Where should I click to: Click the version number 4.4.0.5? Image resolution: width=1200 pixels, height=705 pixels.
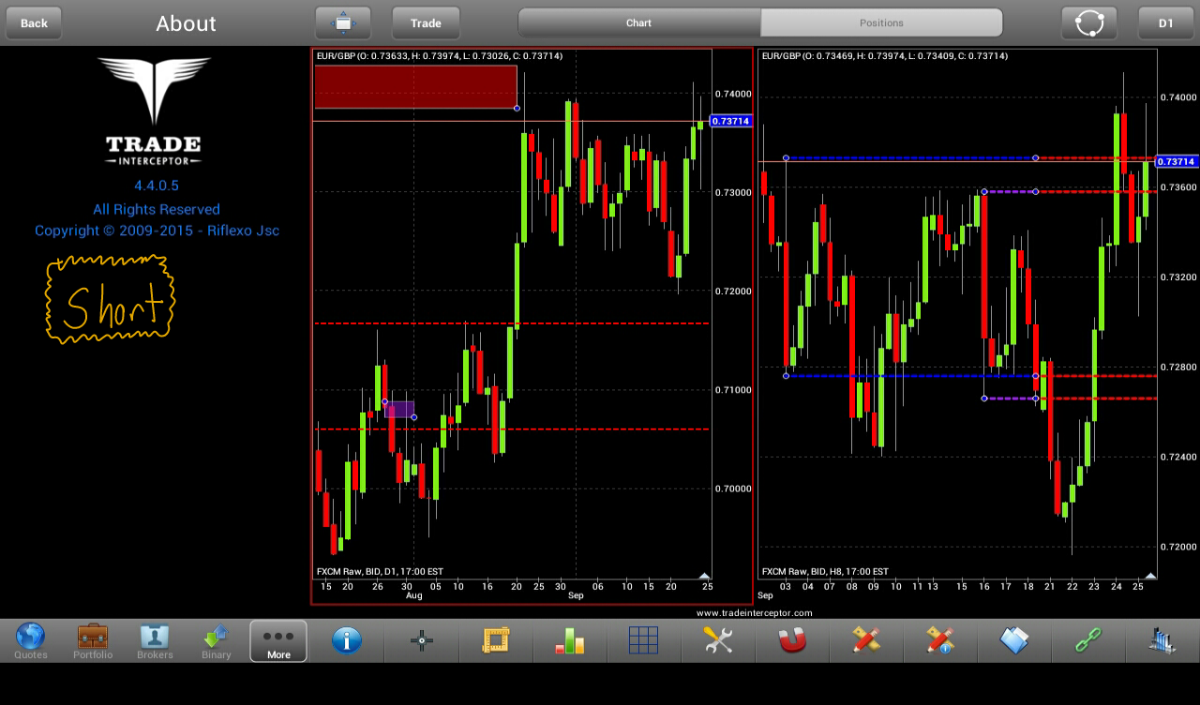pyautogui.click(x=157, y=186)
